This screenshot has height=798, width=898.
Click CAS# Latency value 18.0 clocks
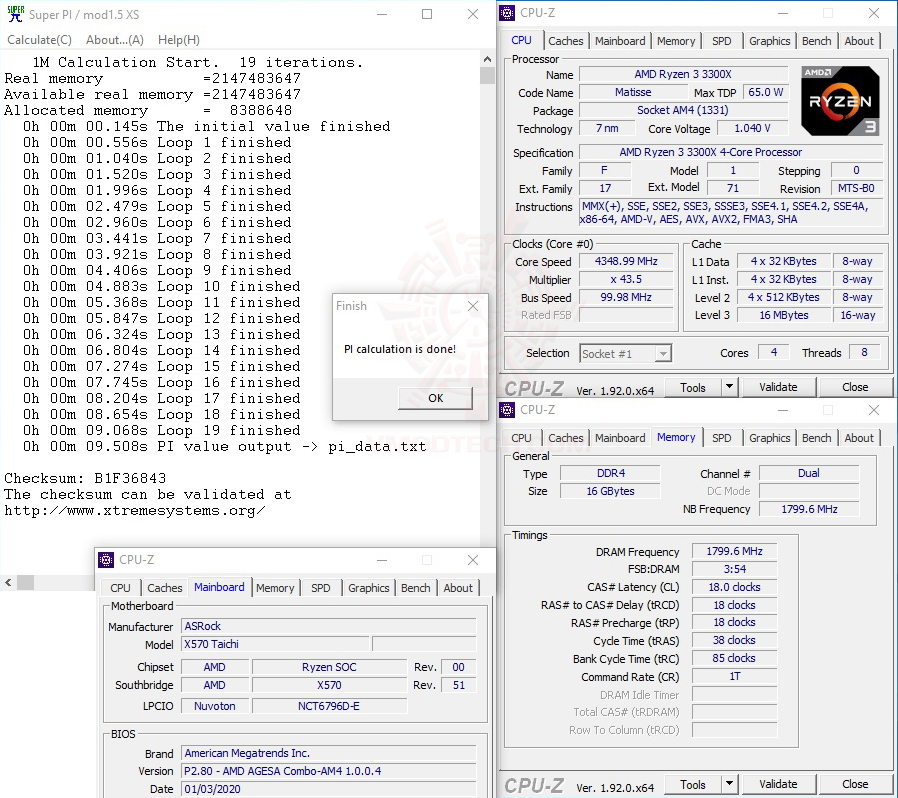point(734,587)
